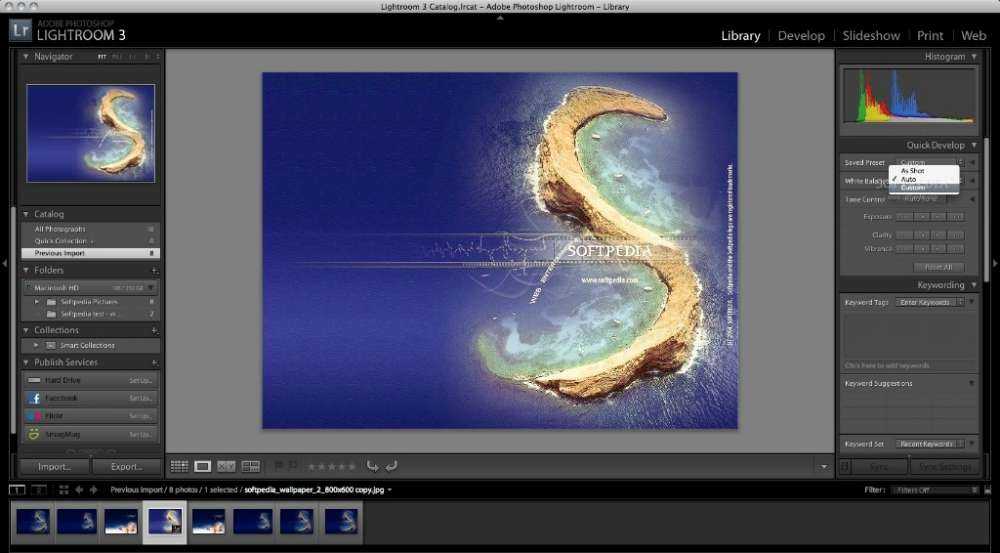Click the Facebook publish service icon
This screenshot has width=1000, height=553.
pyautogui.click(x=34, y=398)
